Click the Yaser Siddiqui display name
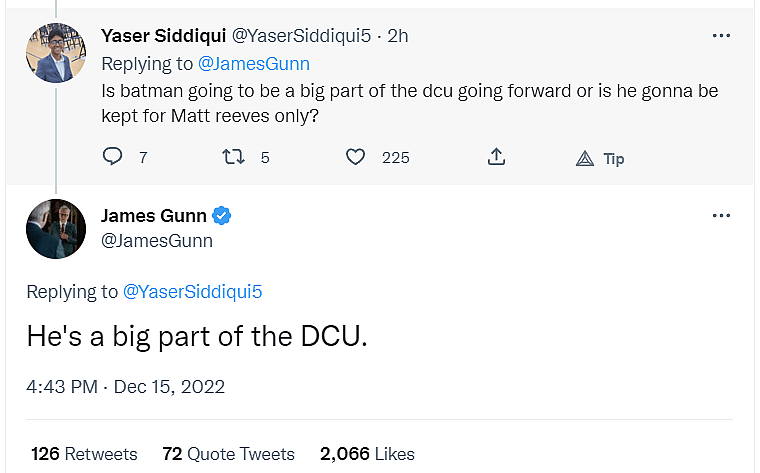This screenshot has height=473, width=760. (x=163, y=36)
